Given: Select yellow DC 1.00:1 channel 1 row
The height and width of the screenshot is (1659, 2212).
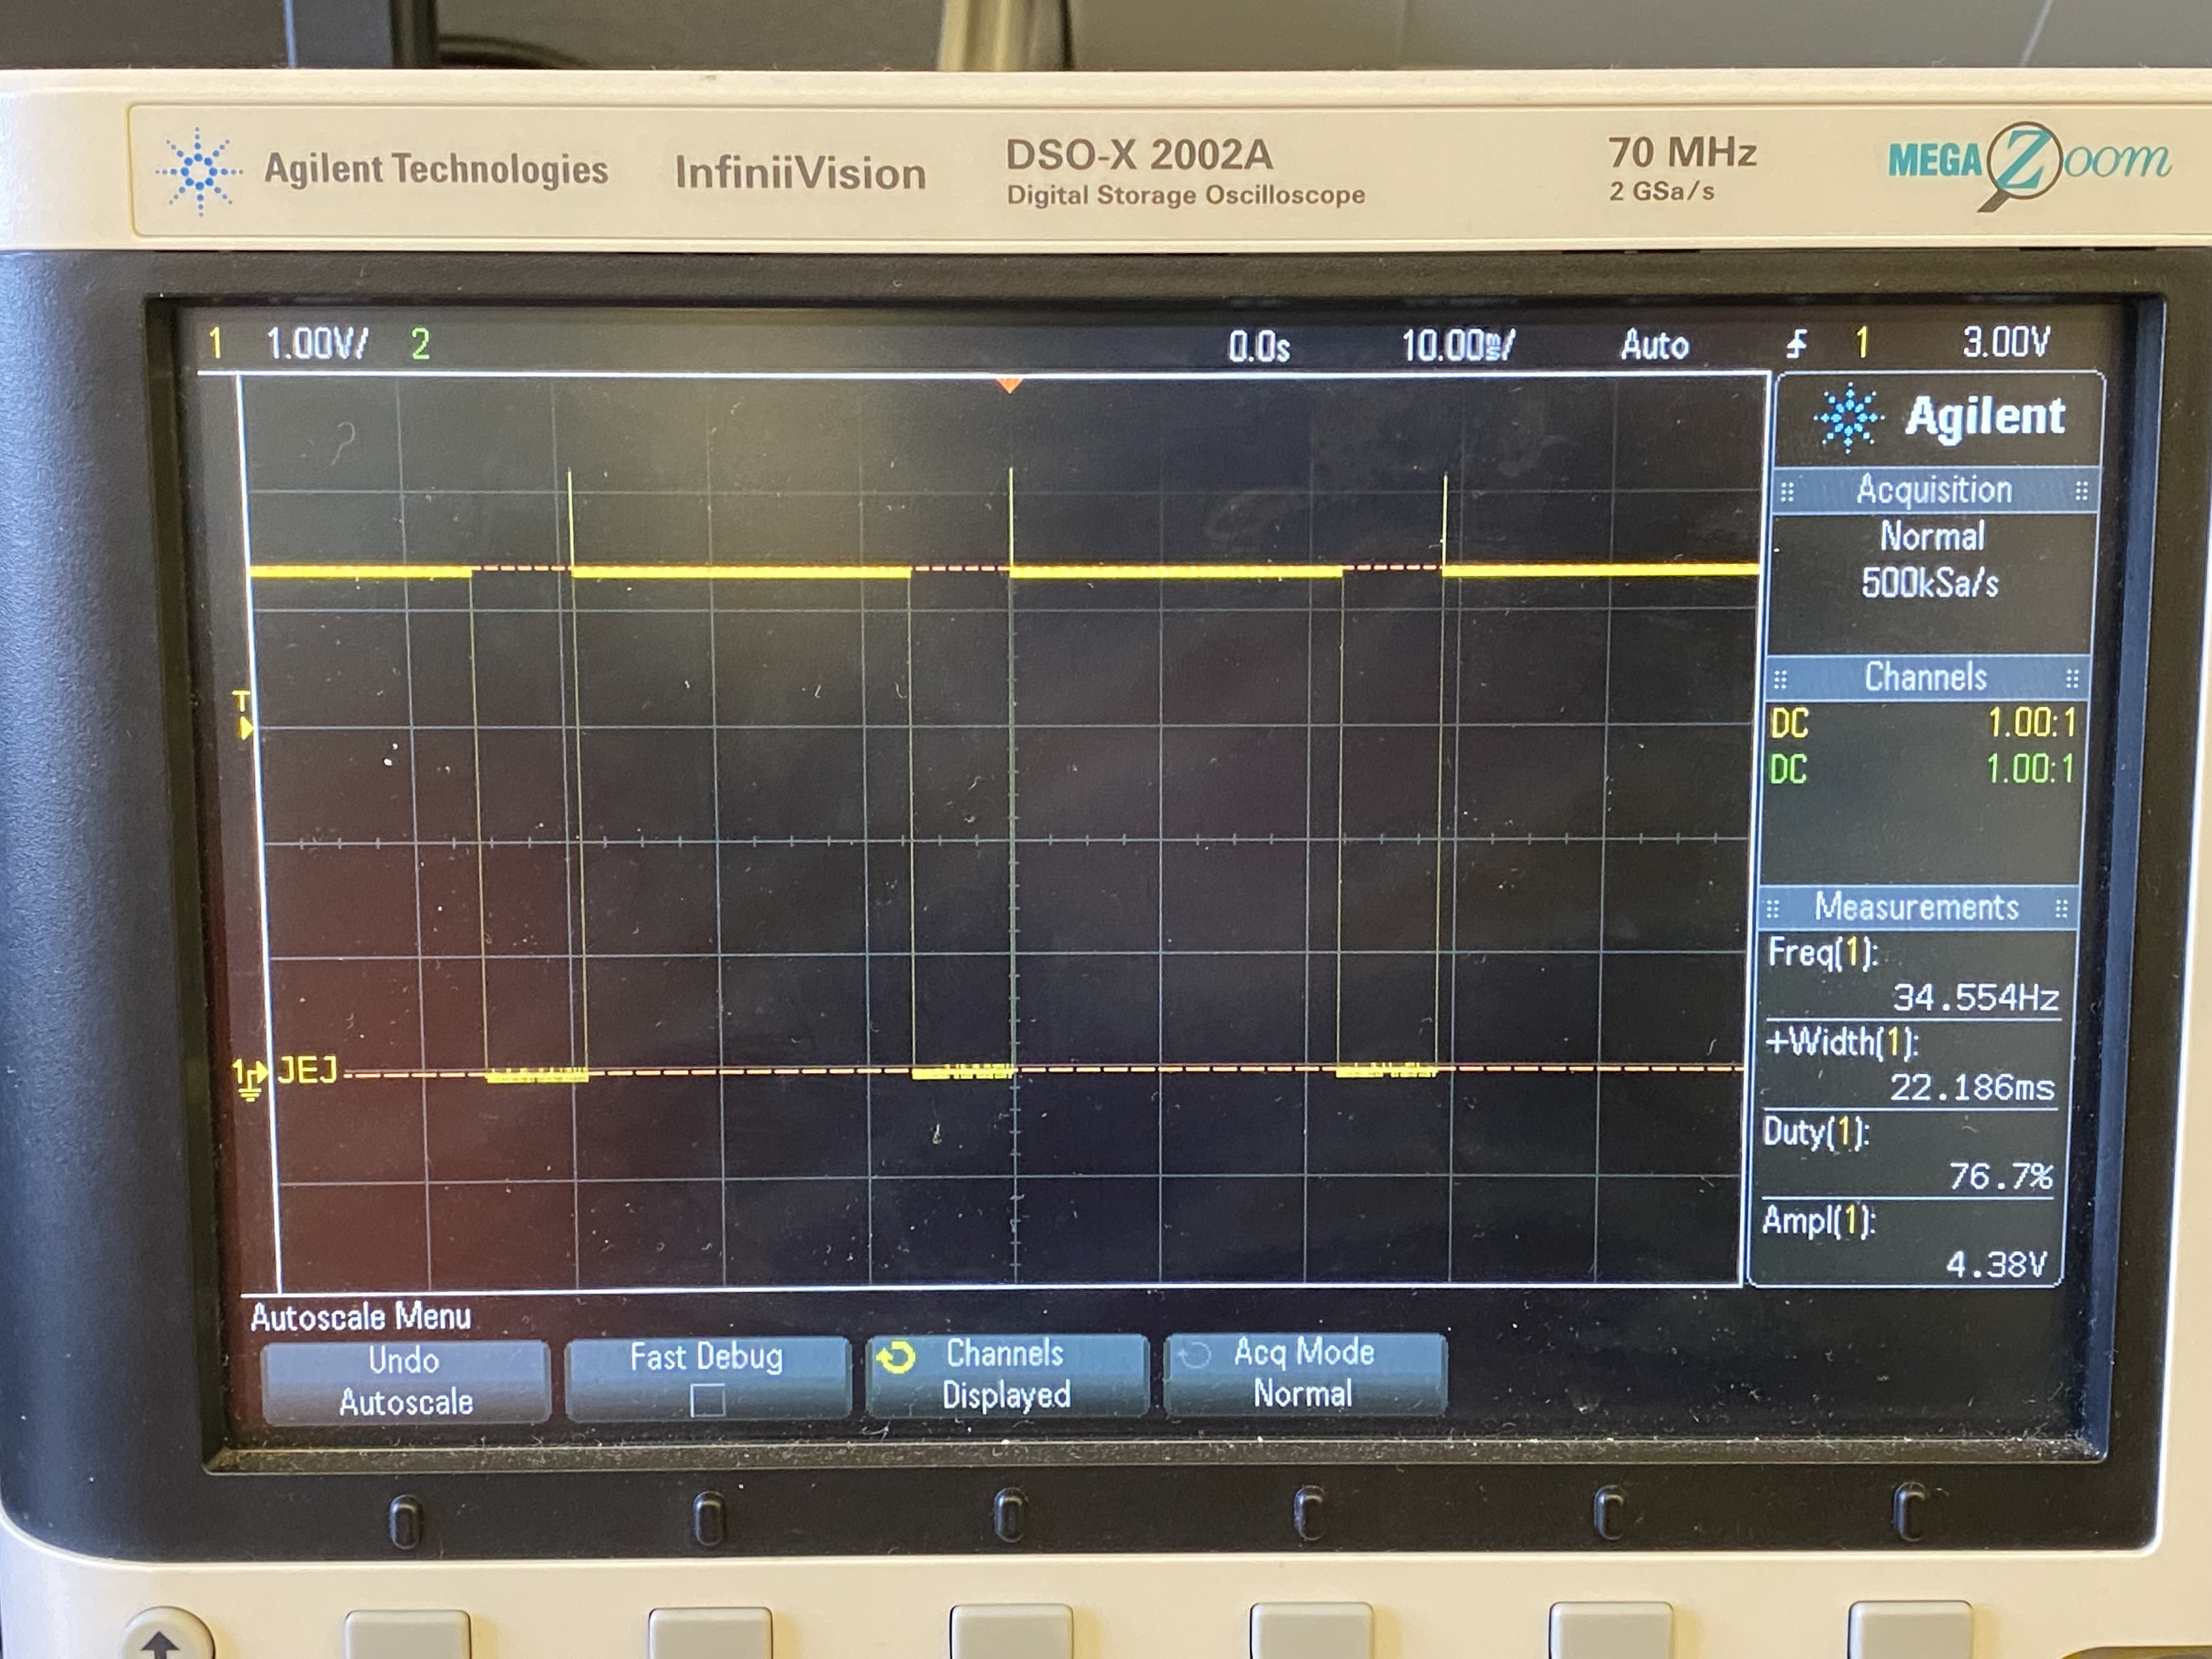Looking at the screenshot, I should pyautogui.click(x=1923, y=723).
